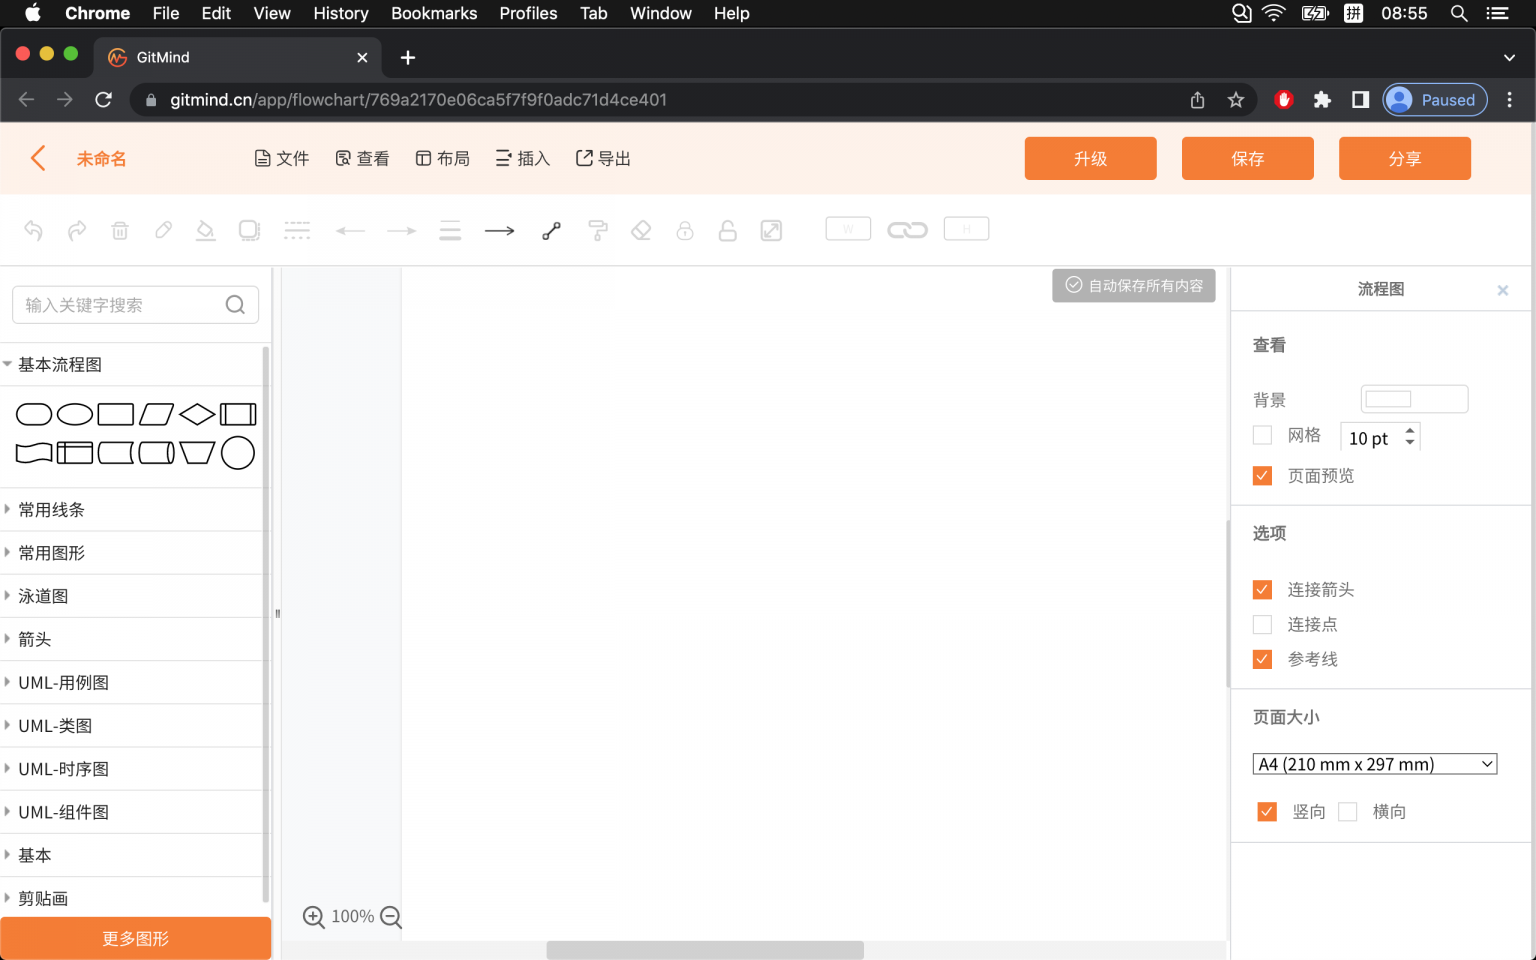Open the Bookmarks menu in the menu bar

pos(433,13)
